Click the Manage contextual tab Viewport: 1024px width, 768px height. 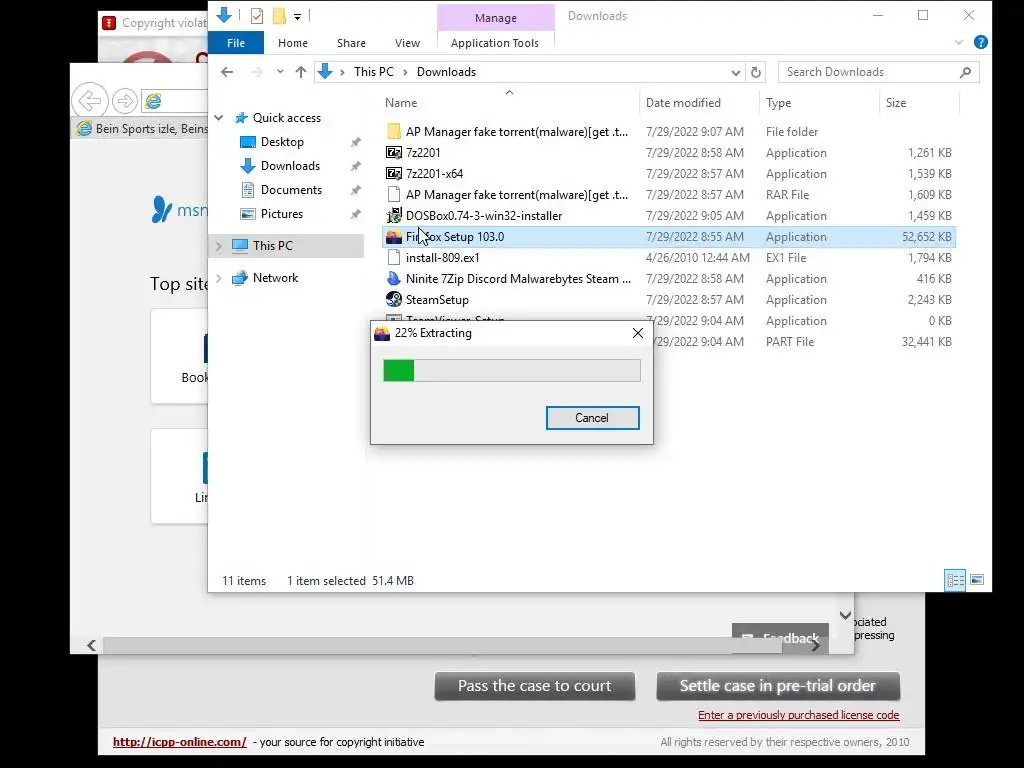(496, 18)
